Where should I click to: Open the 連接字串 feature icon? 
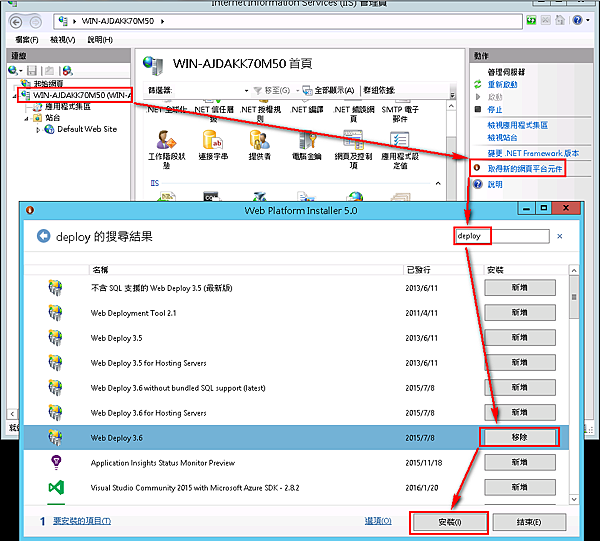[213, 140]
